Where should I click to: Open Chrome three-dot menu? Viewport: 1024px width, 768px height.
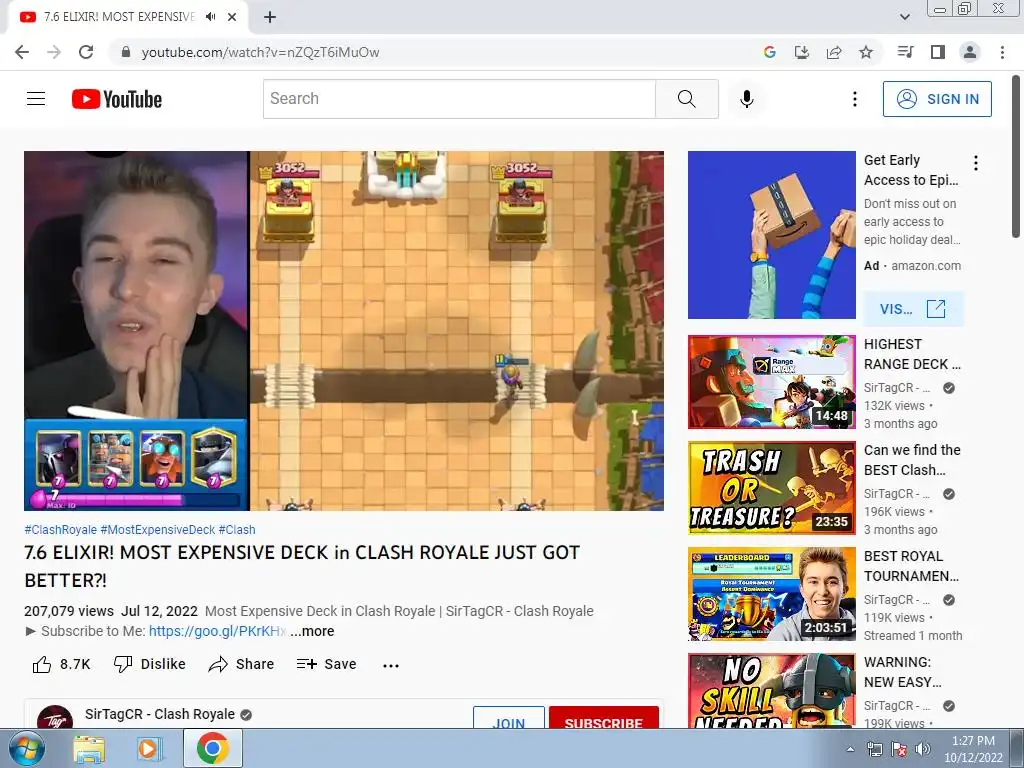click(x=1002, y=52)
